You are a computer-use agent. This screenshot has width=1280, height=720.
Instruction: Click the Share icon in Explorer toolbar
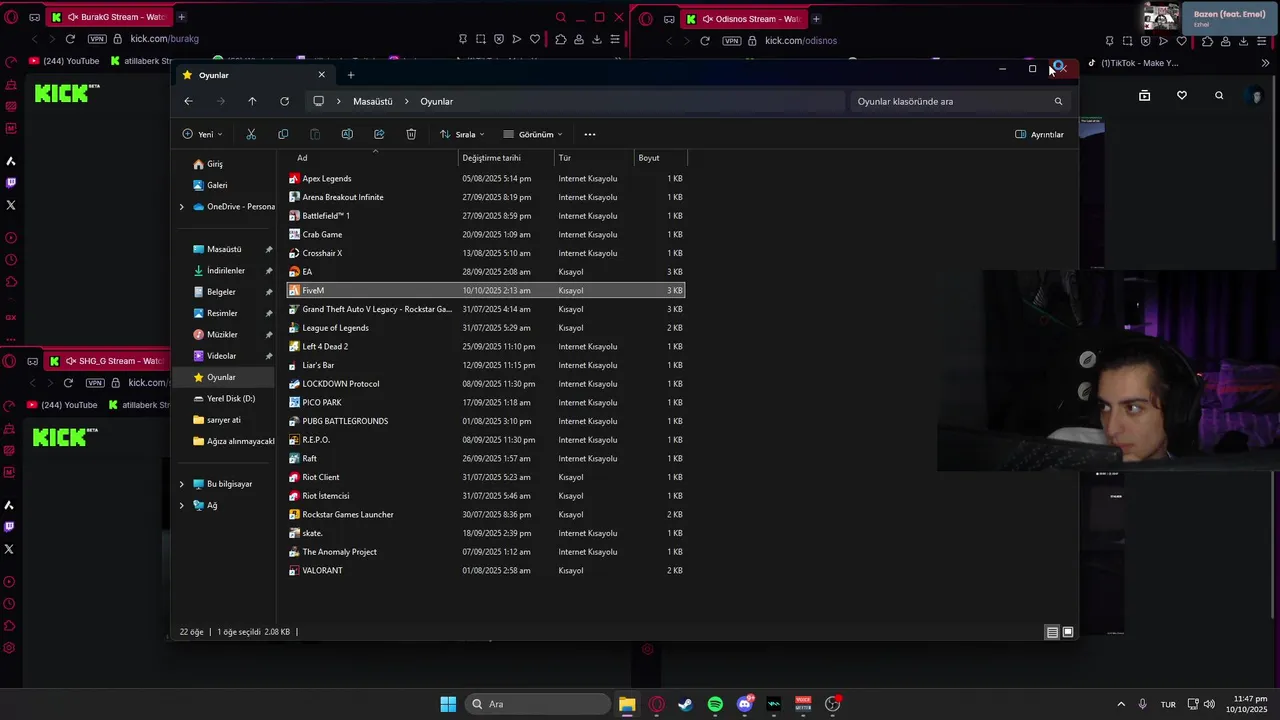pos(379,134)
